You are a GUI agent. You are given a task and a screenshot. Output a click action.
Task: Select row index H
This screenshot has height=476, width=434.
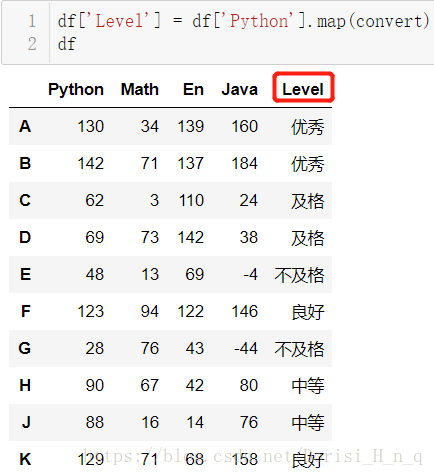[25, 385]
